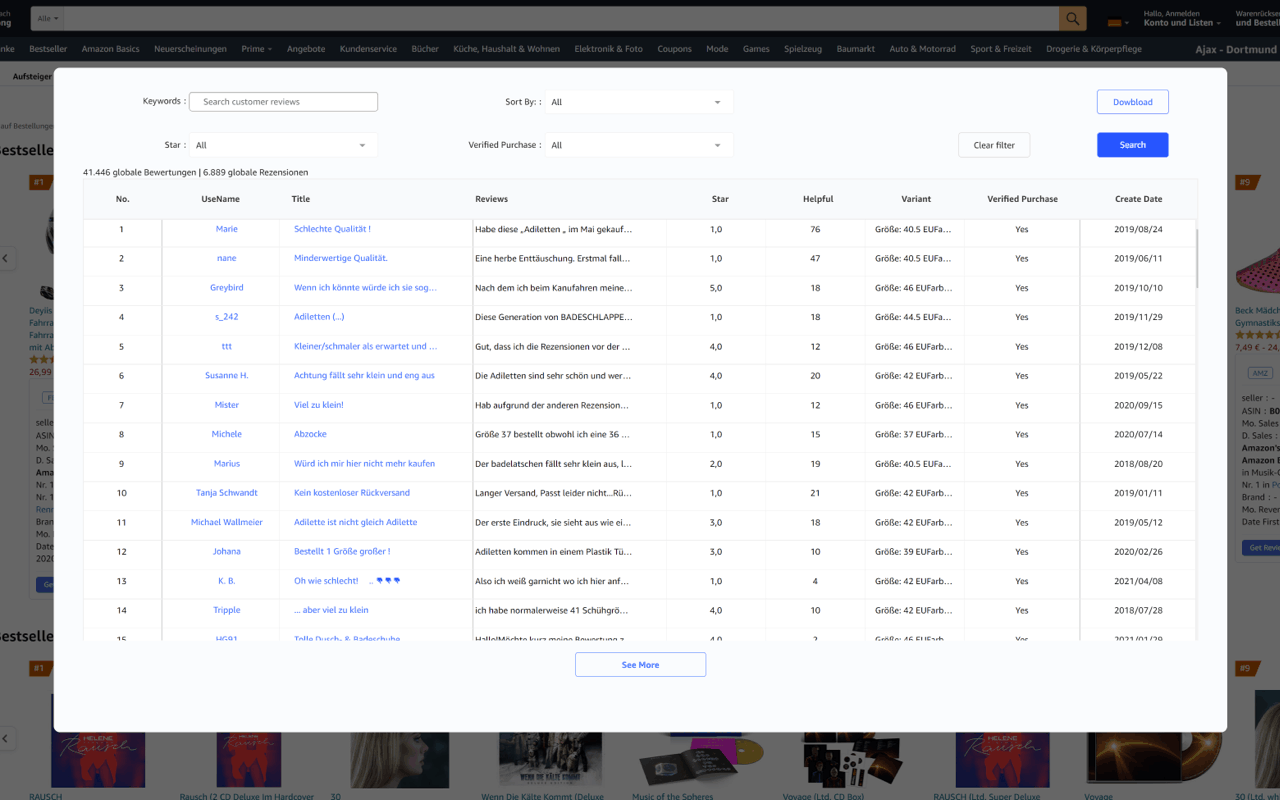Click the German flag language icon
The image size is (1280, 800).
[x=1115, y=21]
